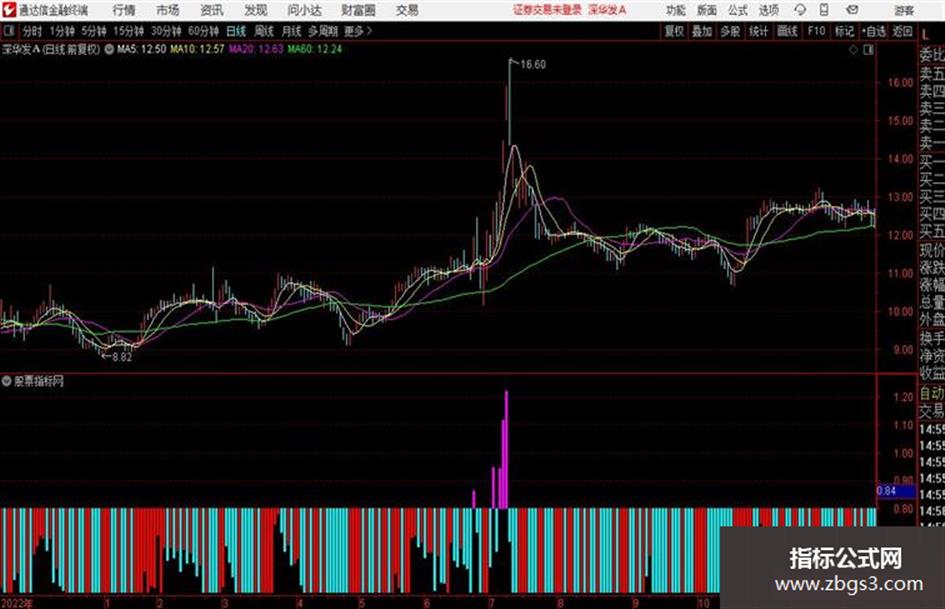Open the 行情 menu
The height and width of the screenshot is (609, 945).
pos(124,10)
